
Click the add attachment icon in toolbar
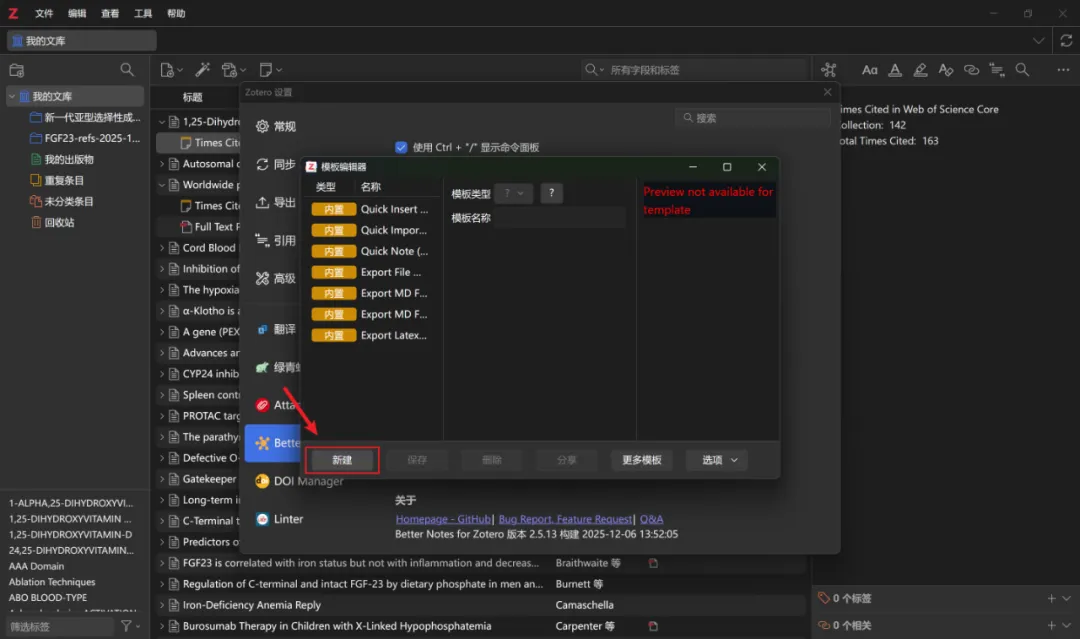(x=229, y=70)
